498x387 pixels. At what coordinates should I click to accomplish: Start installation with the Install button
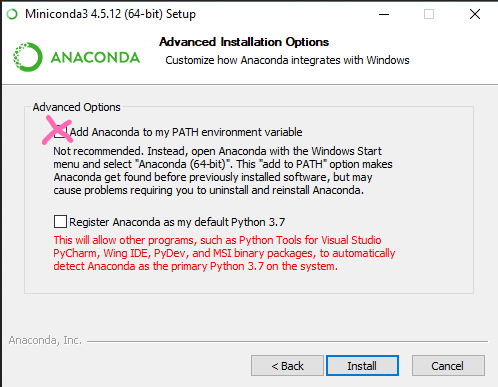pos(362,366)
